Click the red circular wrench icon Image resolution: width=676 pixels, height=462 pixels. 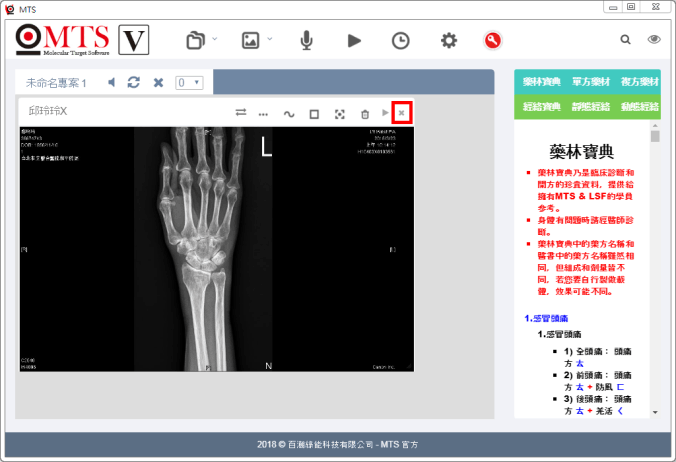[x=493, y=41]
